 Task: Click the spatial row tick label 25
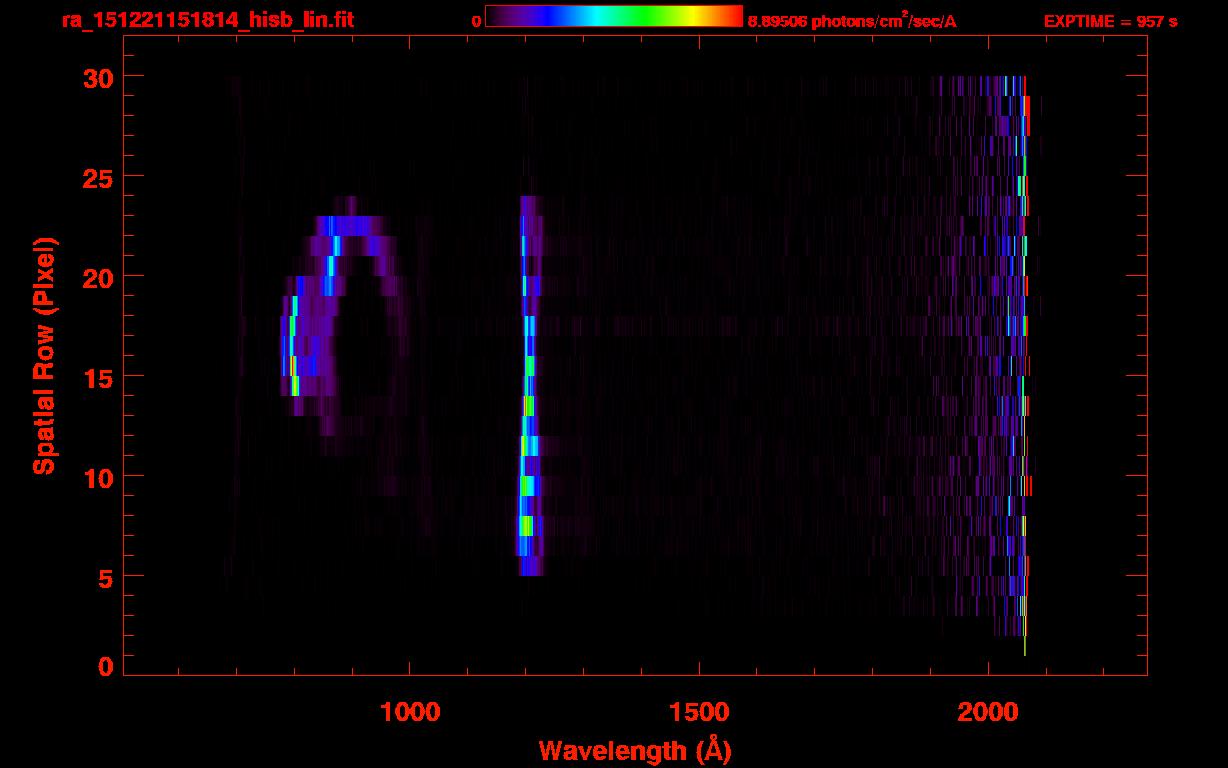pos(96,177)
